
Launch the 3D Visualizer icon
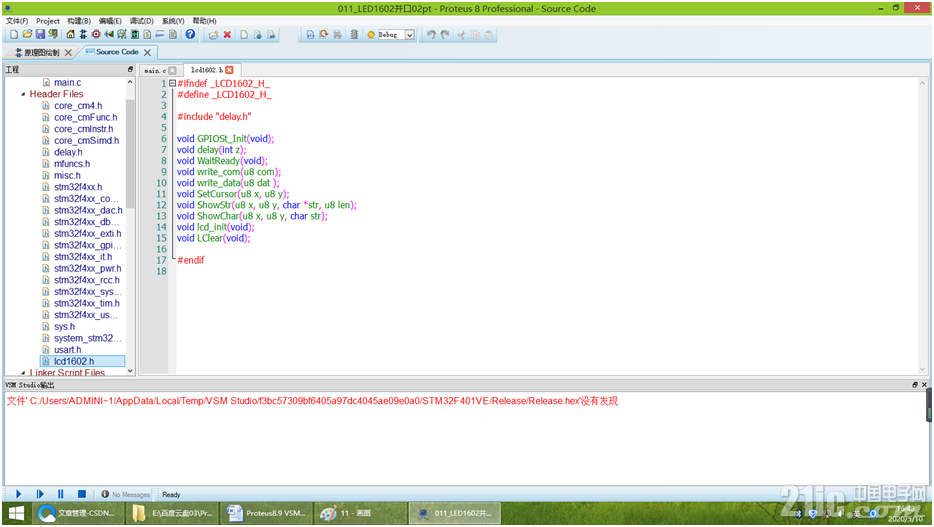[108, 35]
